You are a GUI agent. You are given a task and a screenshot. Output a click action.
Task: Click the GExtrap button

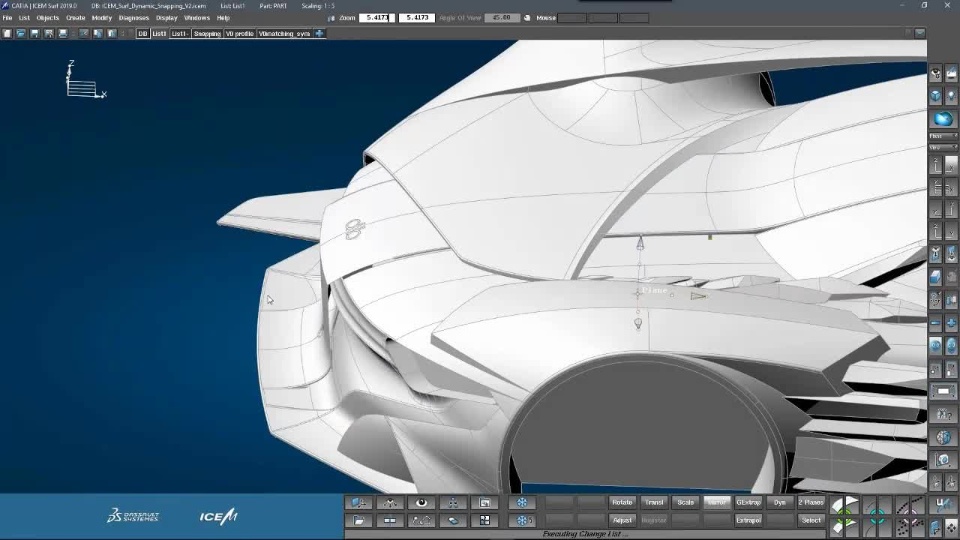748,502
